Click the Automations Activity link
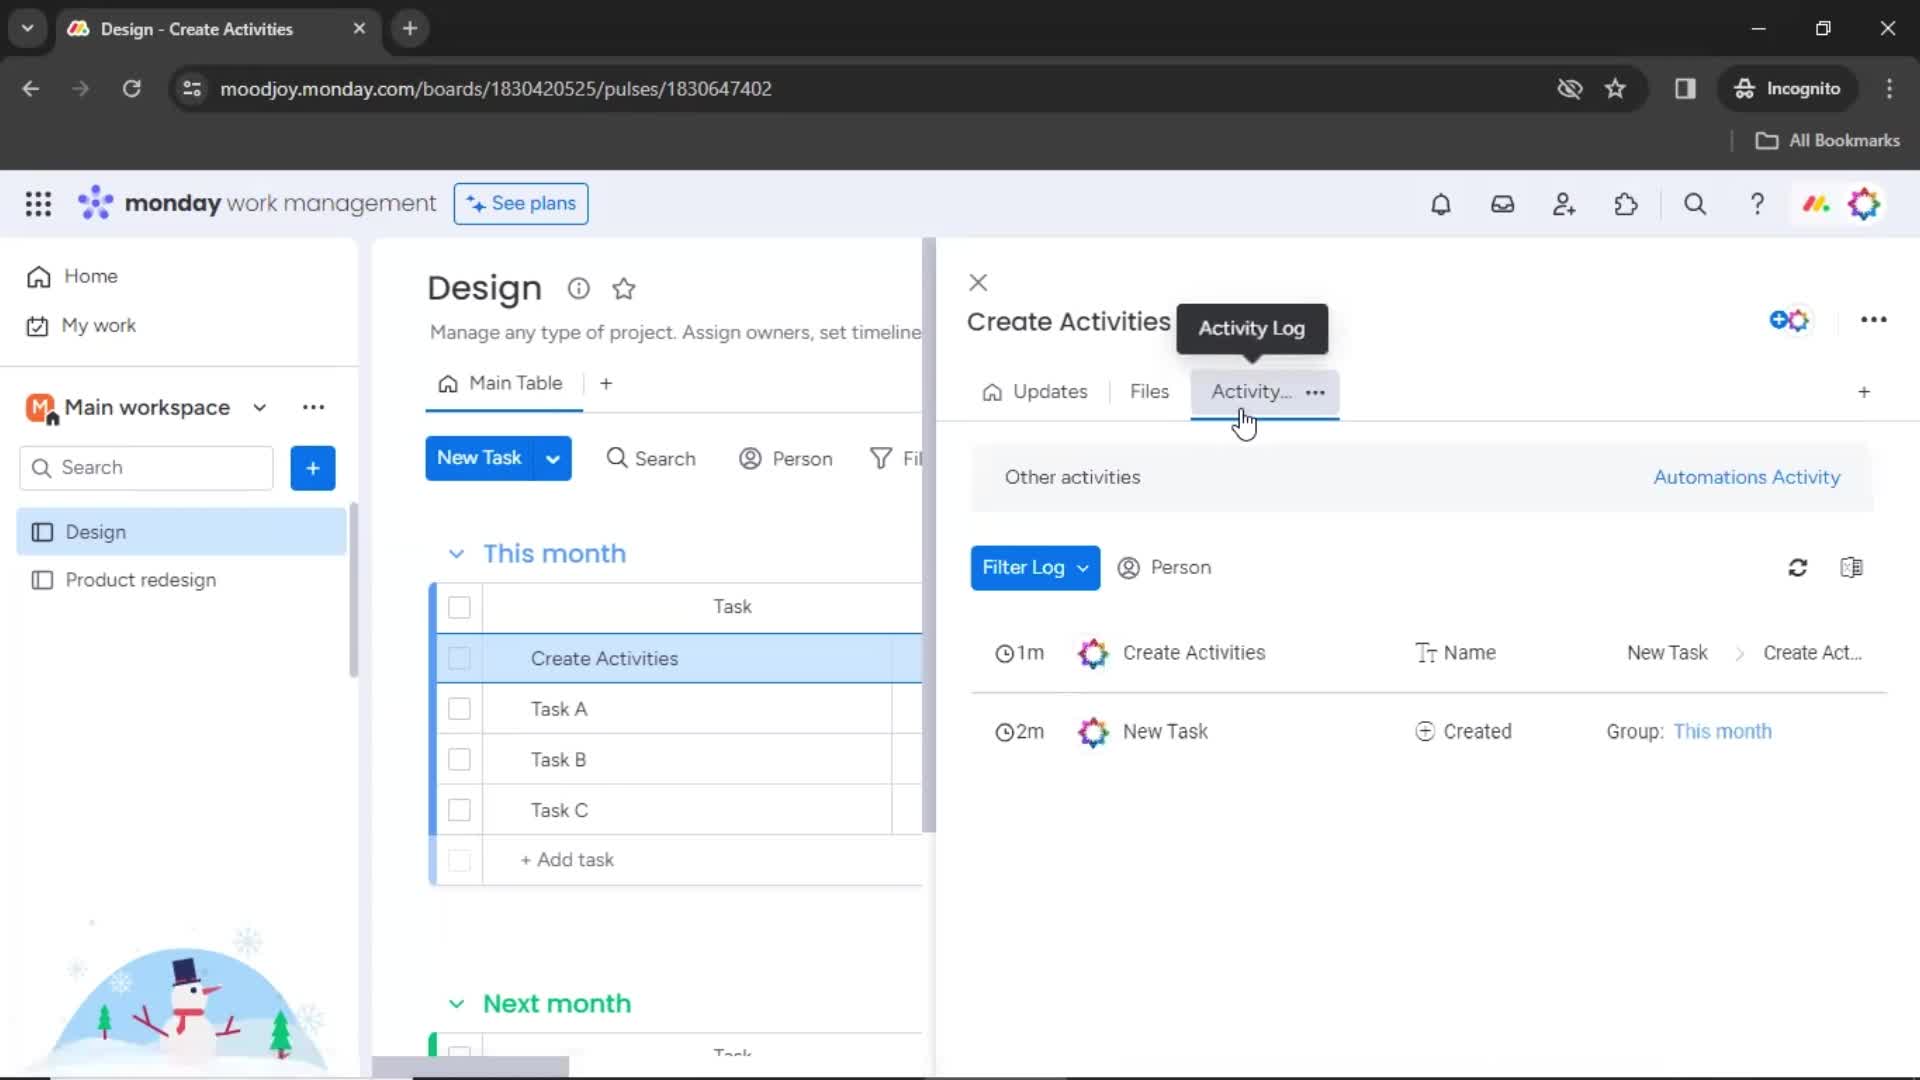 pyautogui.click(x=1747, y=476)
